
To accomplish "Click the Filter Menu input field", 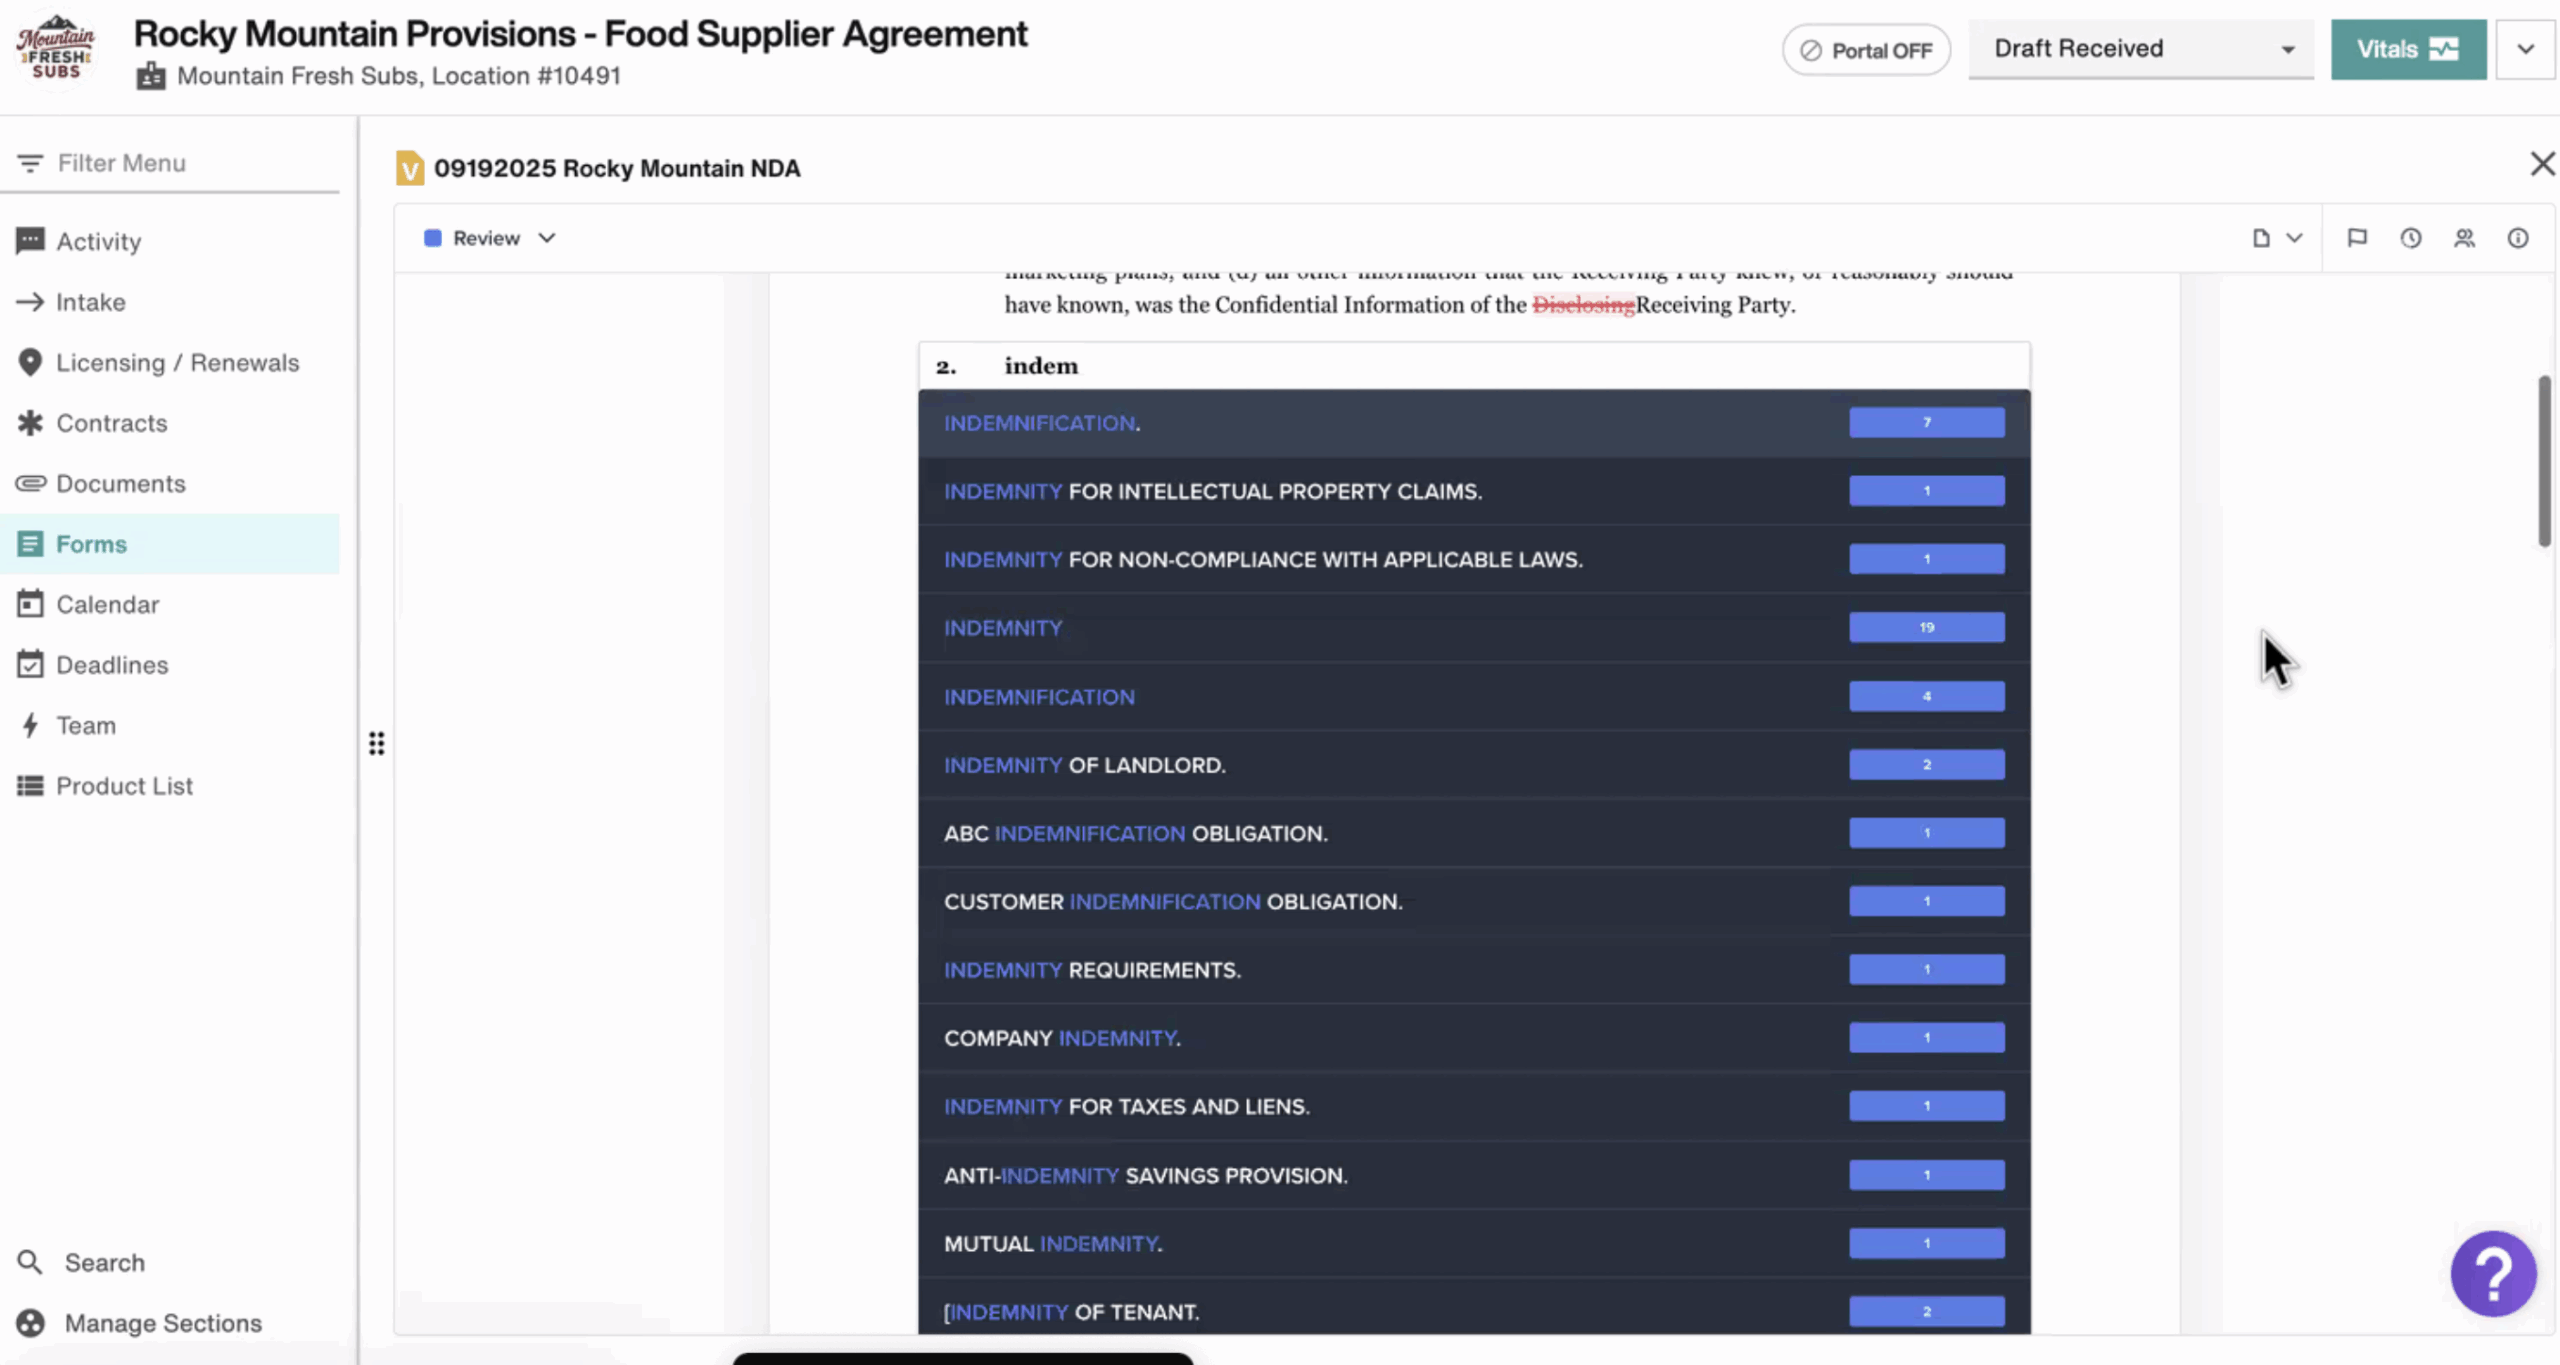I will coord(180,163).
